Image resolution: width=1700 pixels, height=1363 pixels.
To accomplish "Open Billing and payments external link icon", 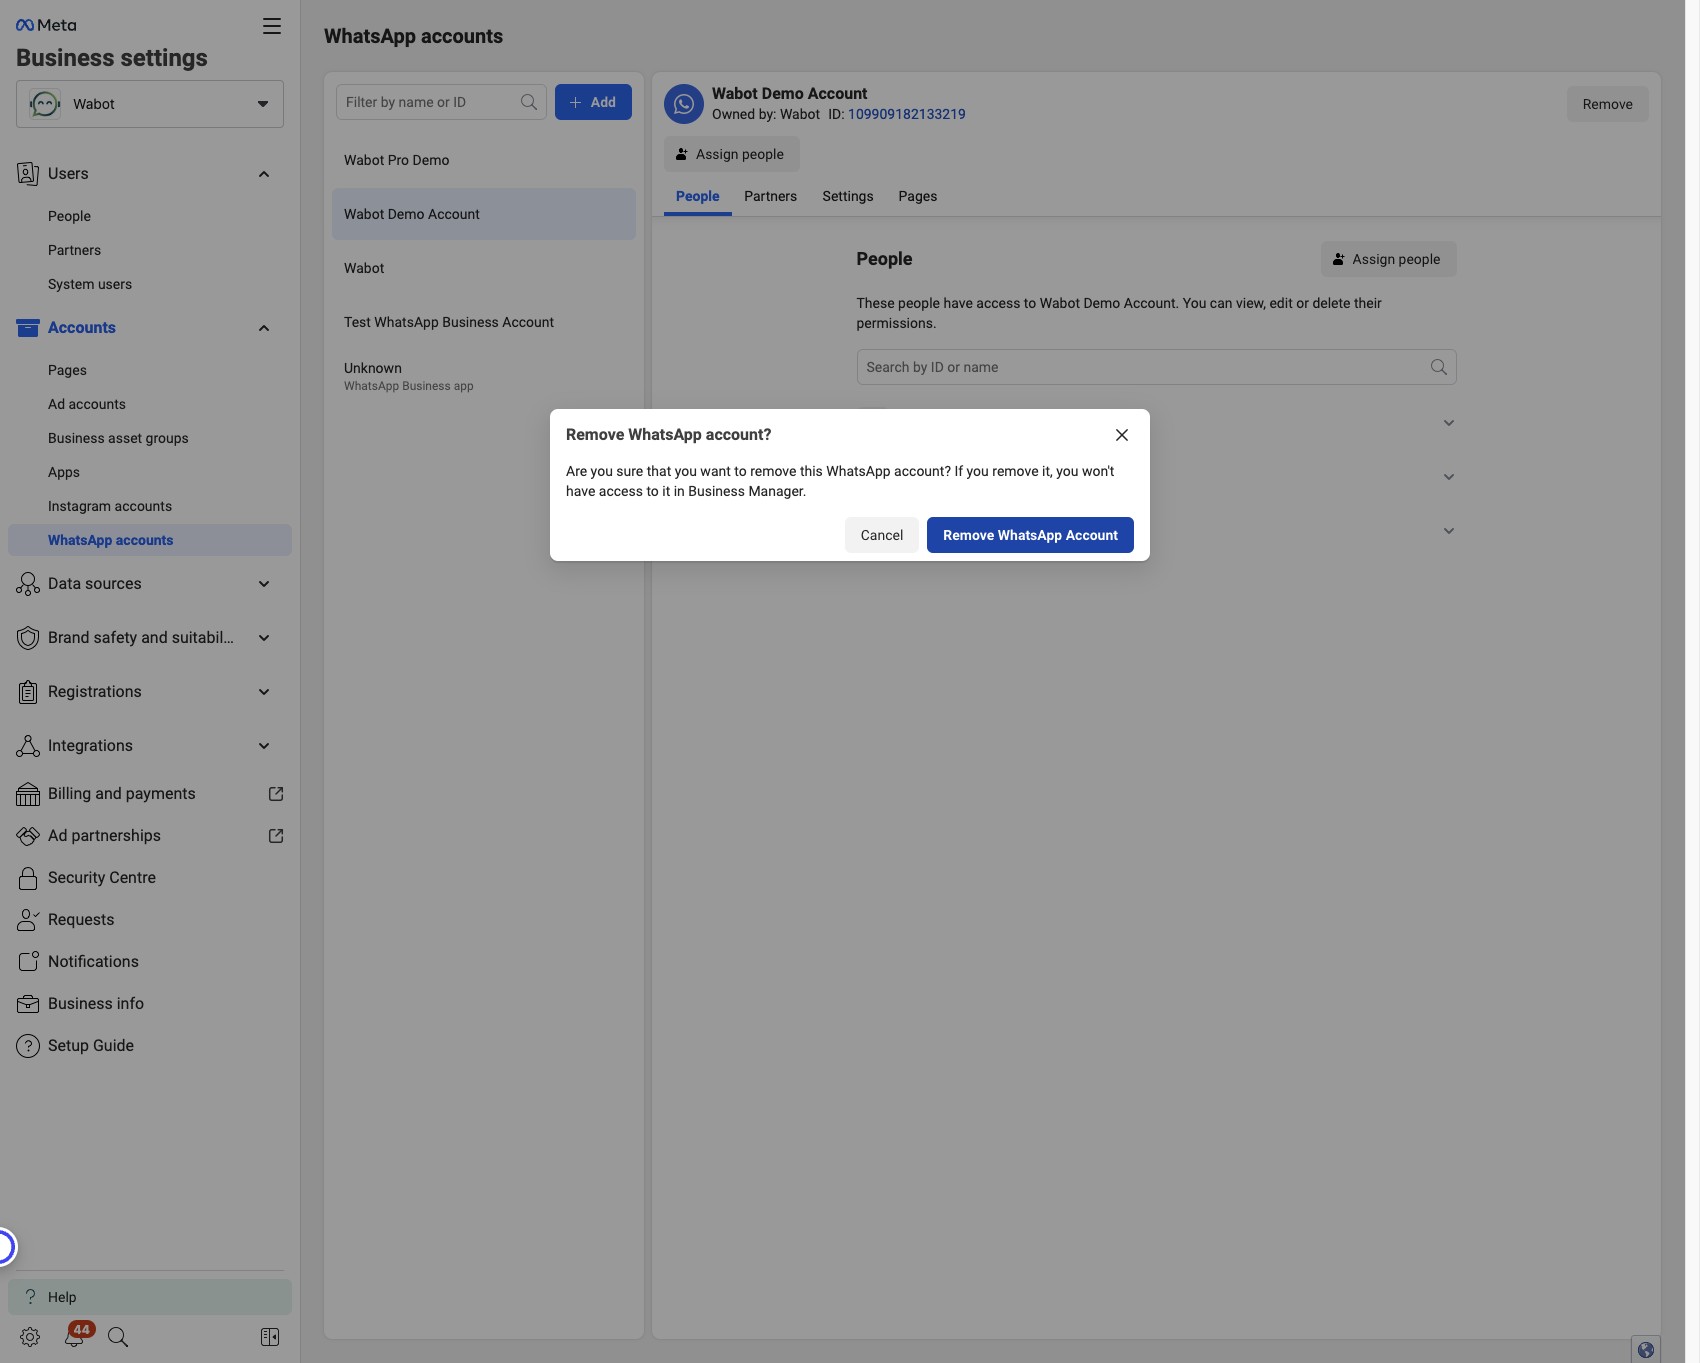I will click(276, 794).
